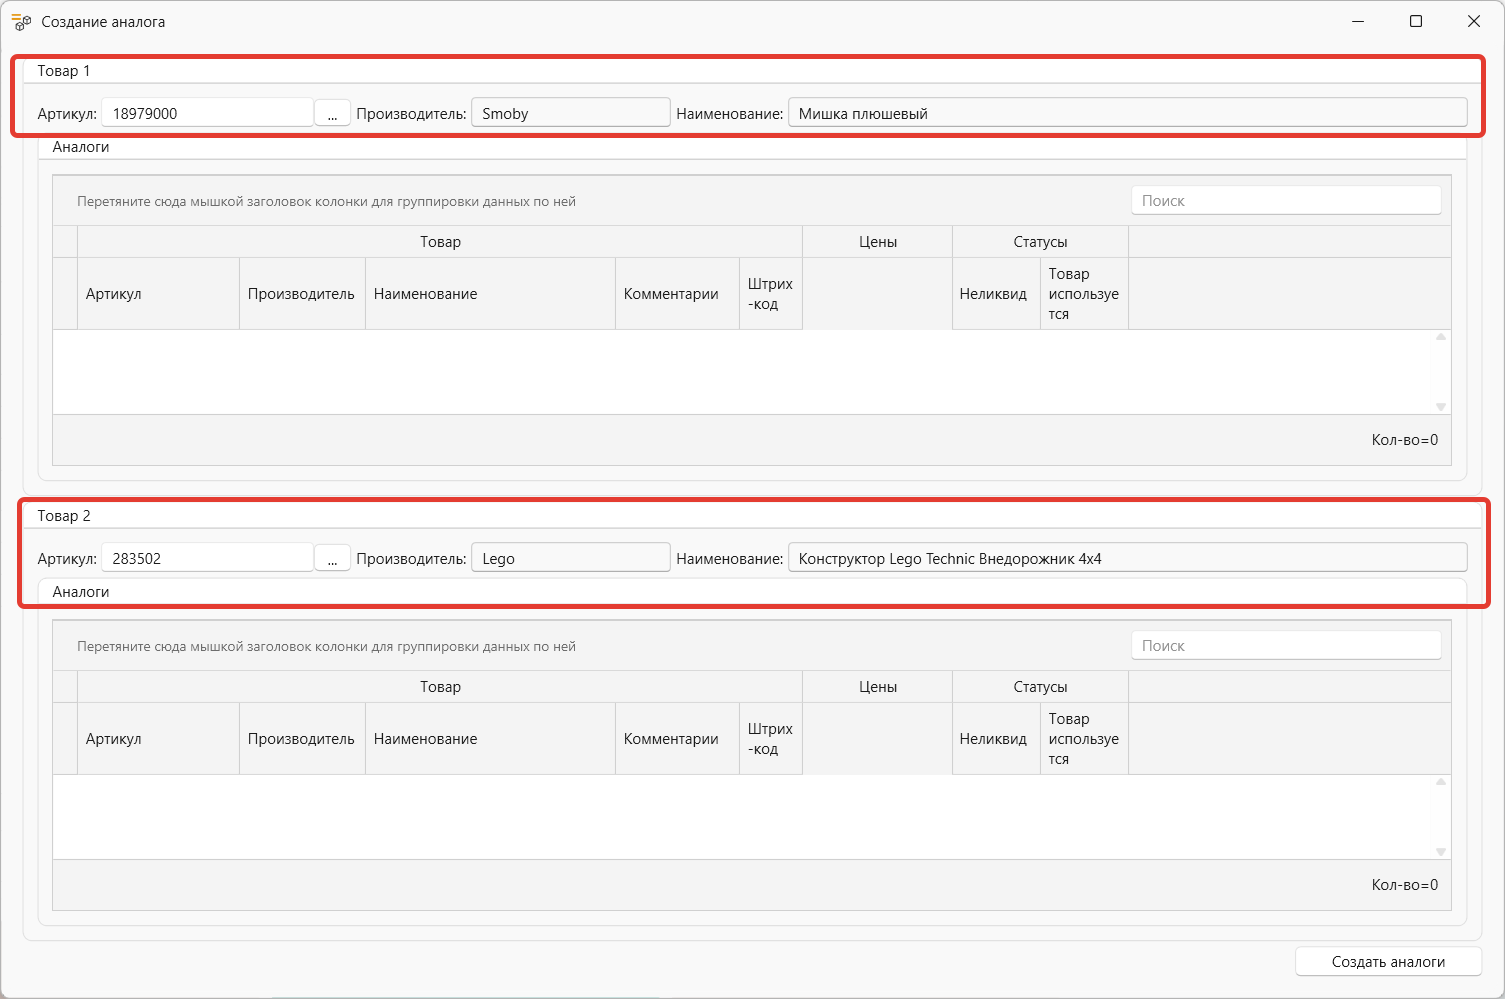
Task: Close the Создание аналога window
Action: pos(1474,21)
